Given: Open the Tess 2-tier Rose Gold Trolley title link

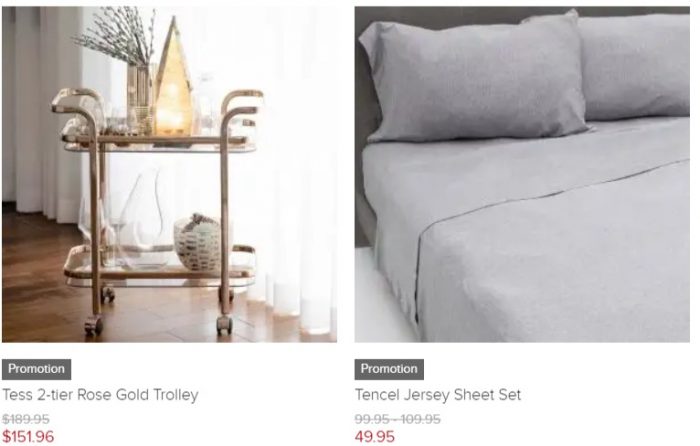Looking at the screenshot, I should coord(100,395).
